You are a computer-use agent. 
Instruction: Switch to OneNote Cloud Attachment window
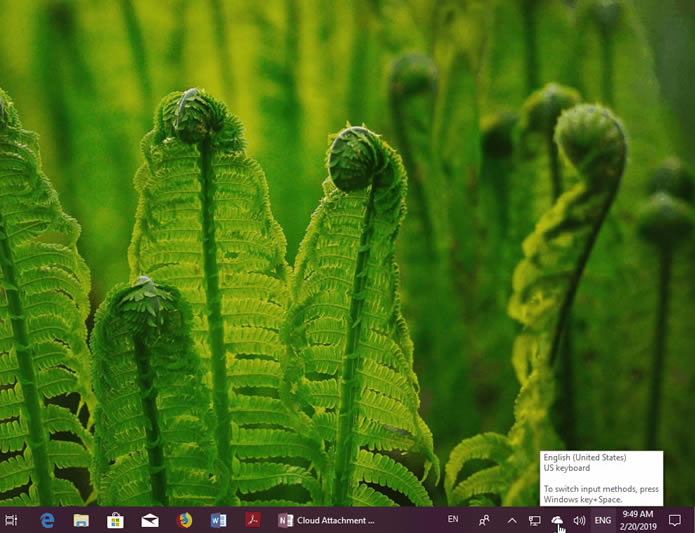(327, 520)
